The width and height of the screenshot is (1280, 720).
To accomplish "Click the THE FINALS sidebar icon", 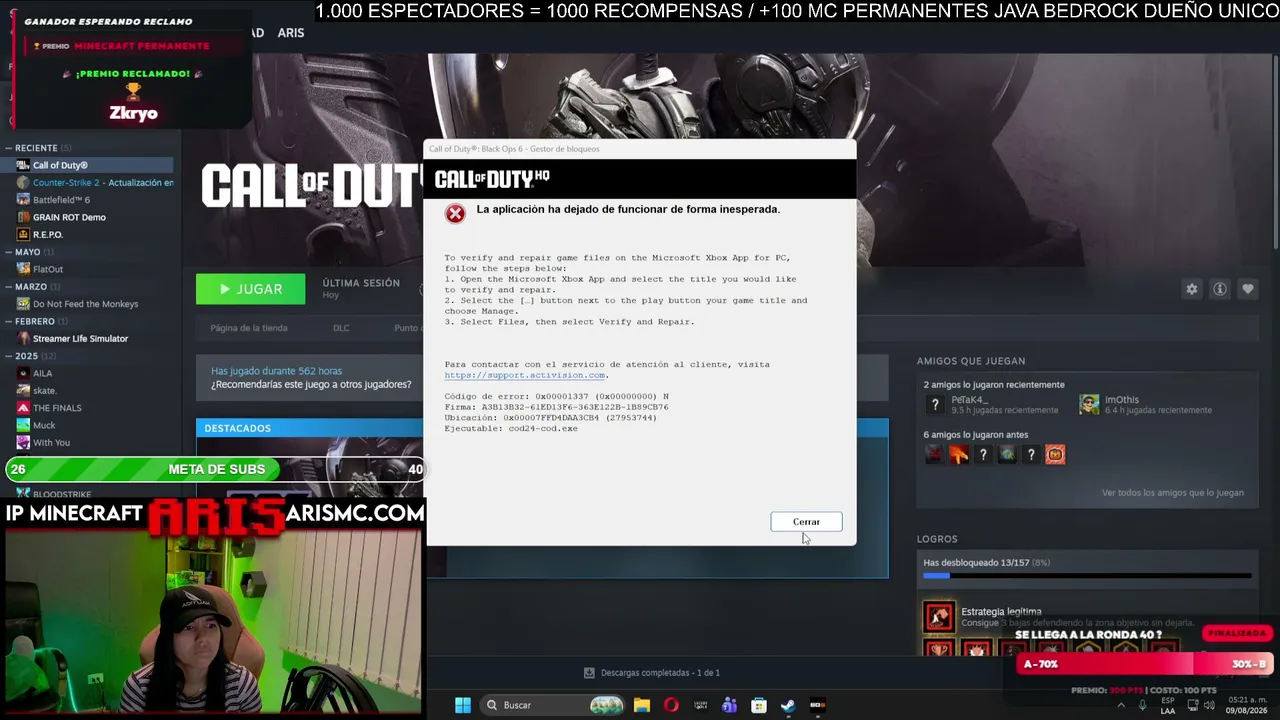I will 23,408.
